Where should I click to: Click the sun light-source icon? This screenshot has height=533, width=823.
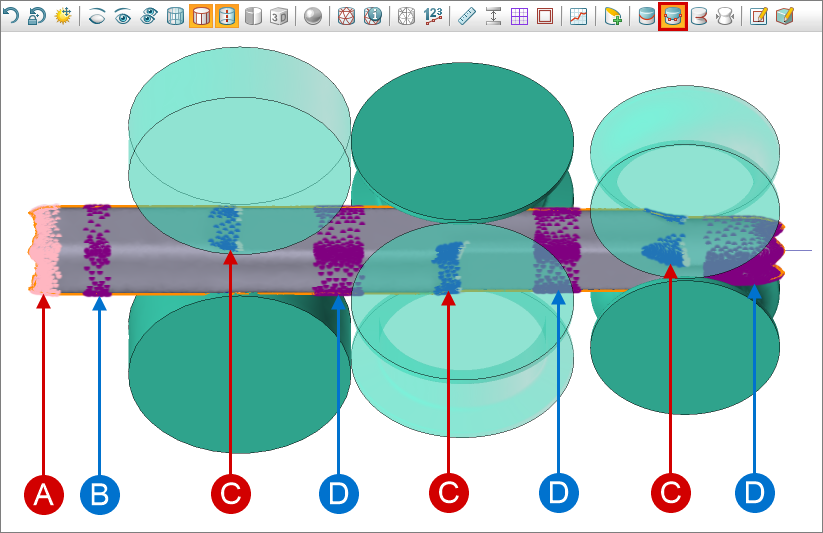coord(62,16)
